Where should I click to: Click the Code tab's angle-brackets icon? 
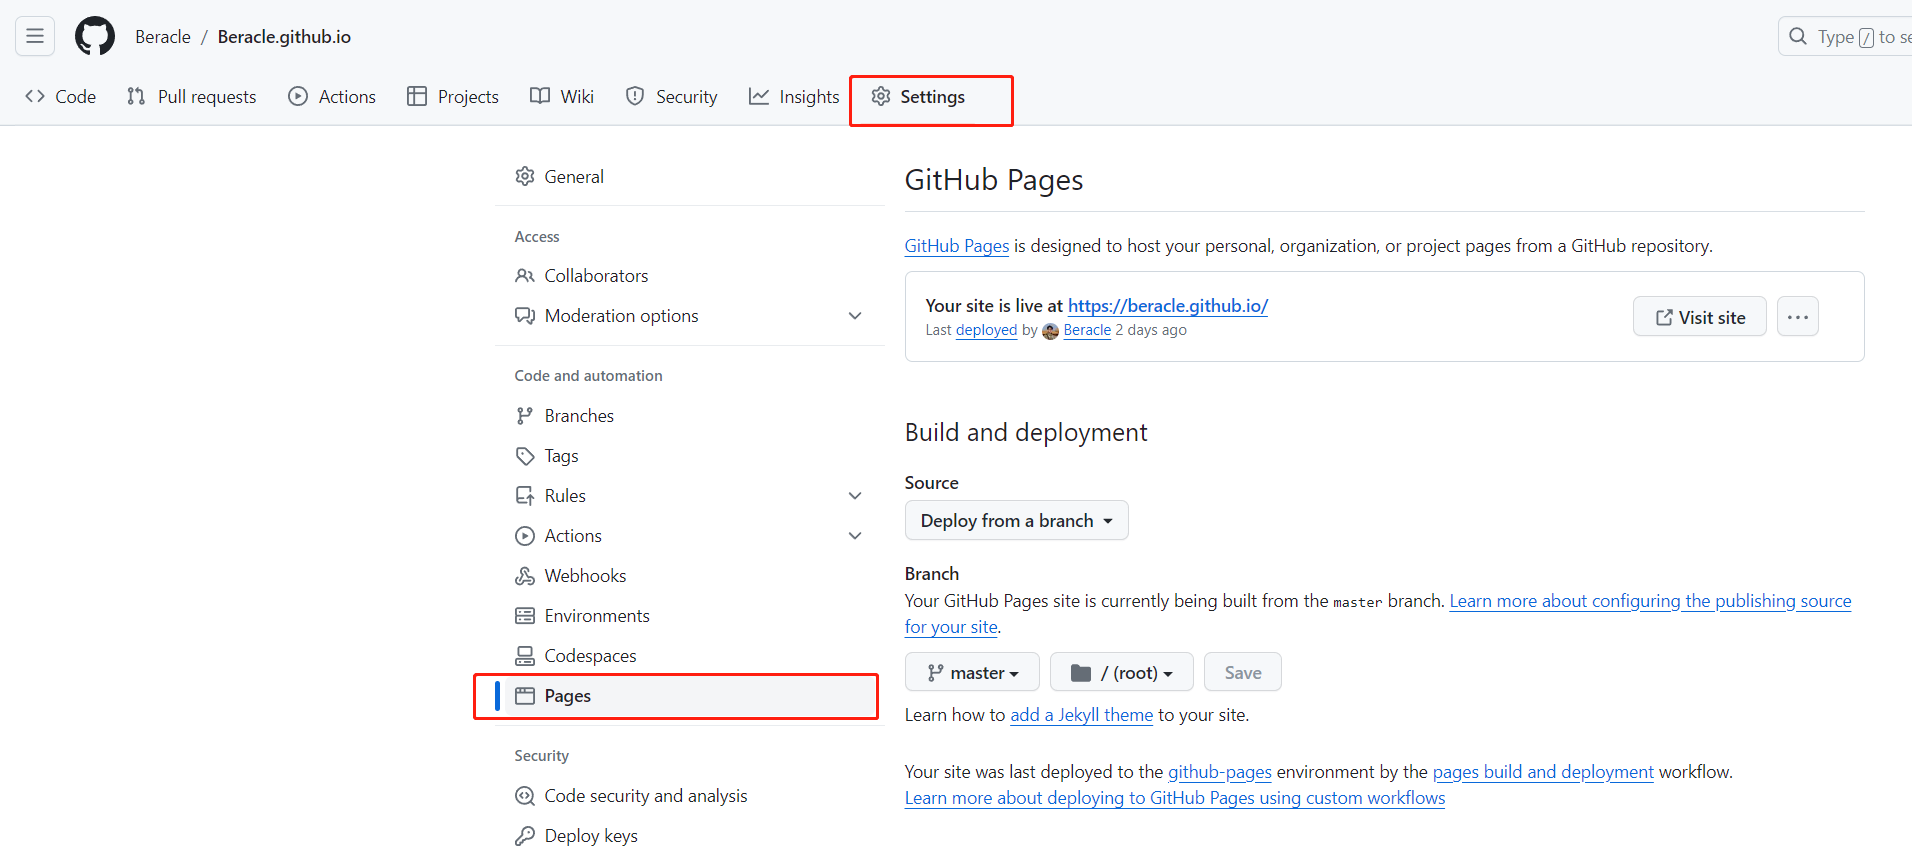[35, 97]
